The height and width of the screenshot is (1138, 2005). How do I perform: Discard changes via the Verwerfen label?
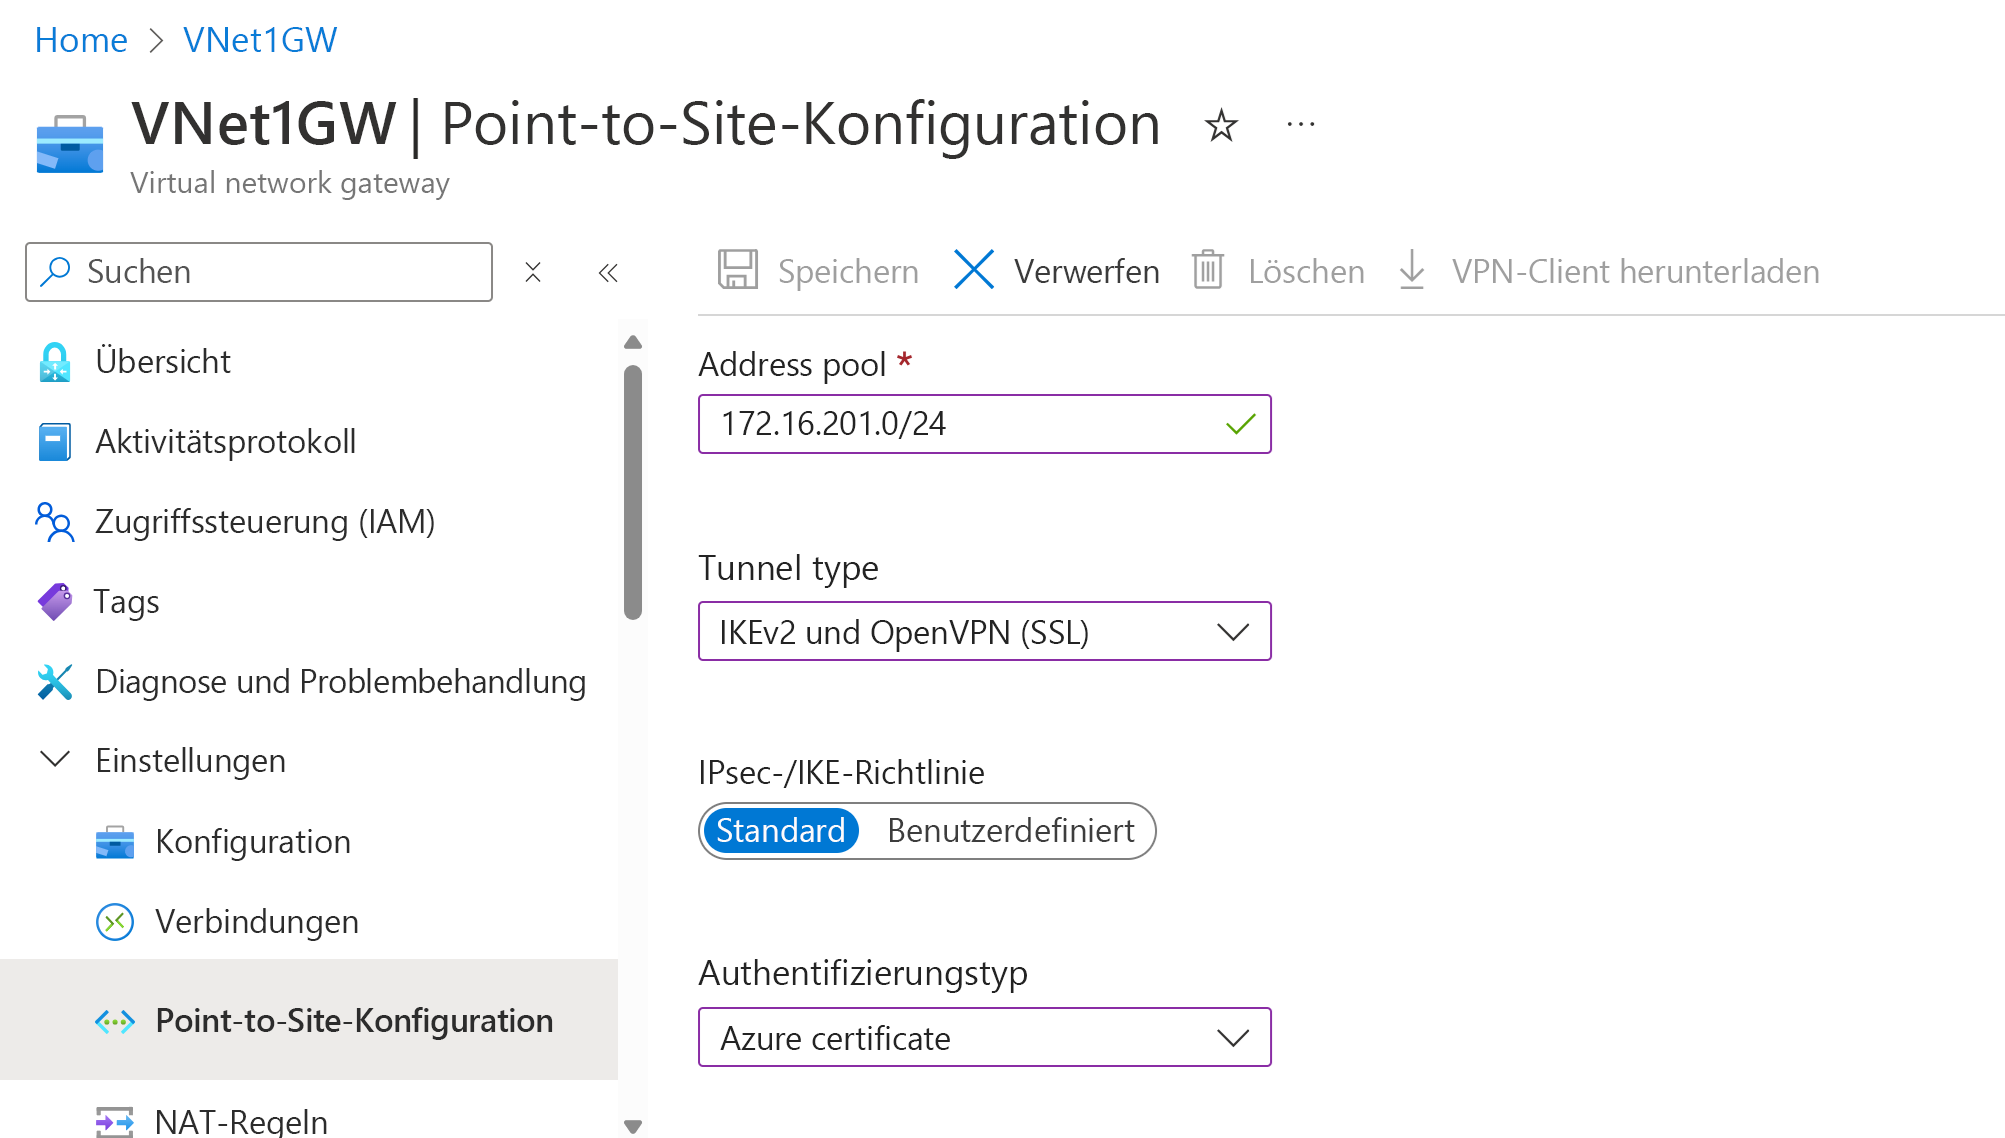click(x=1087, y=272)
